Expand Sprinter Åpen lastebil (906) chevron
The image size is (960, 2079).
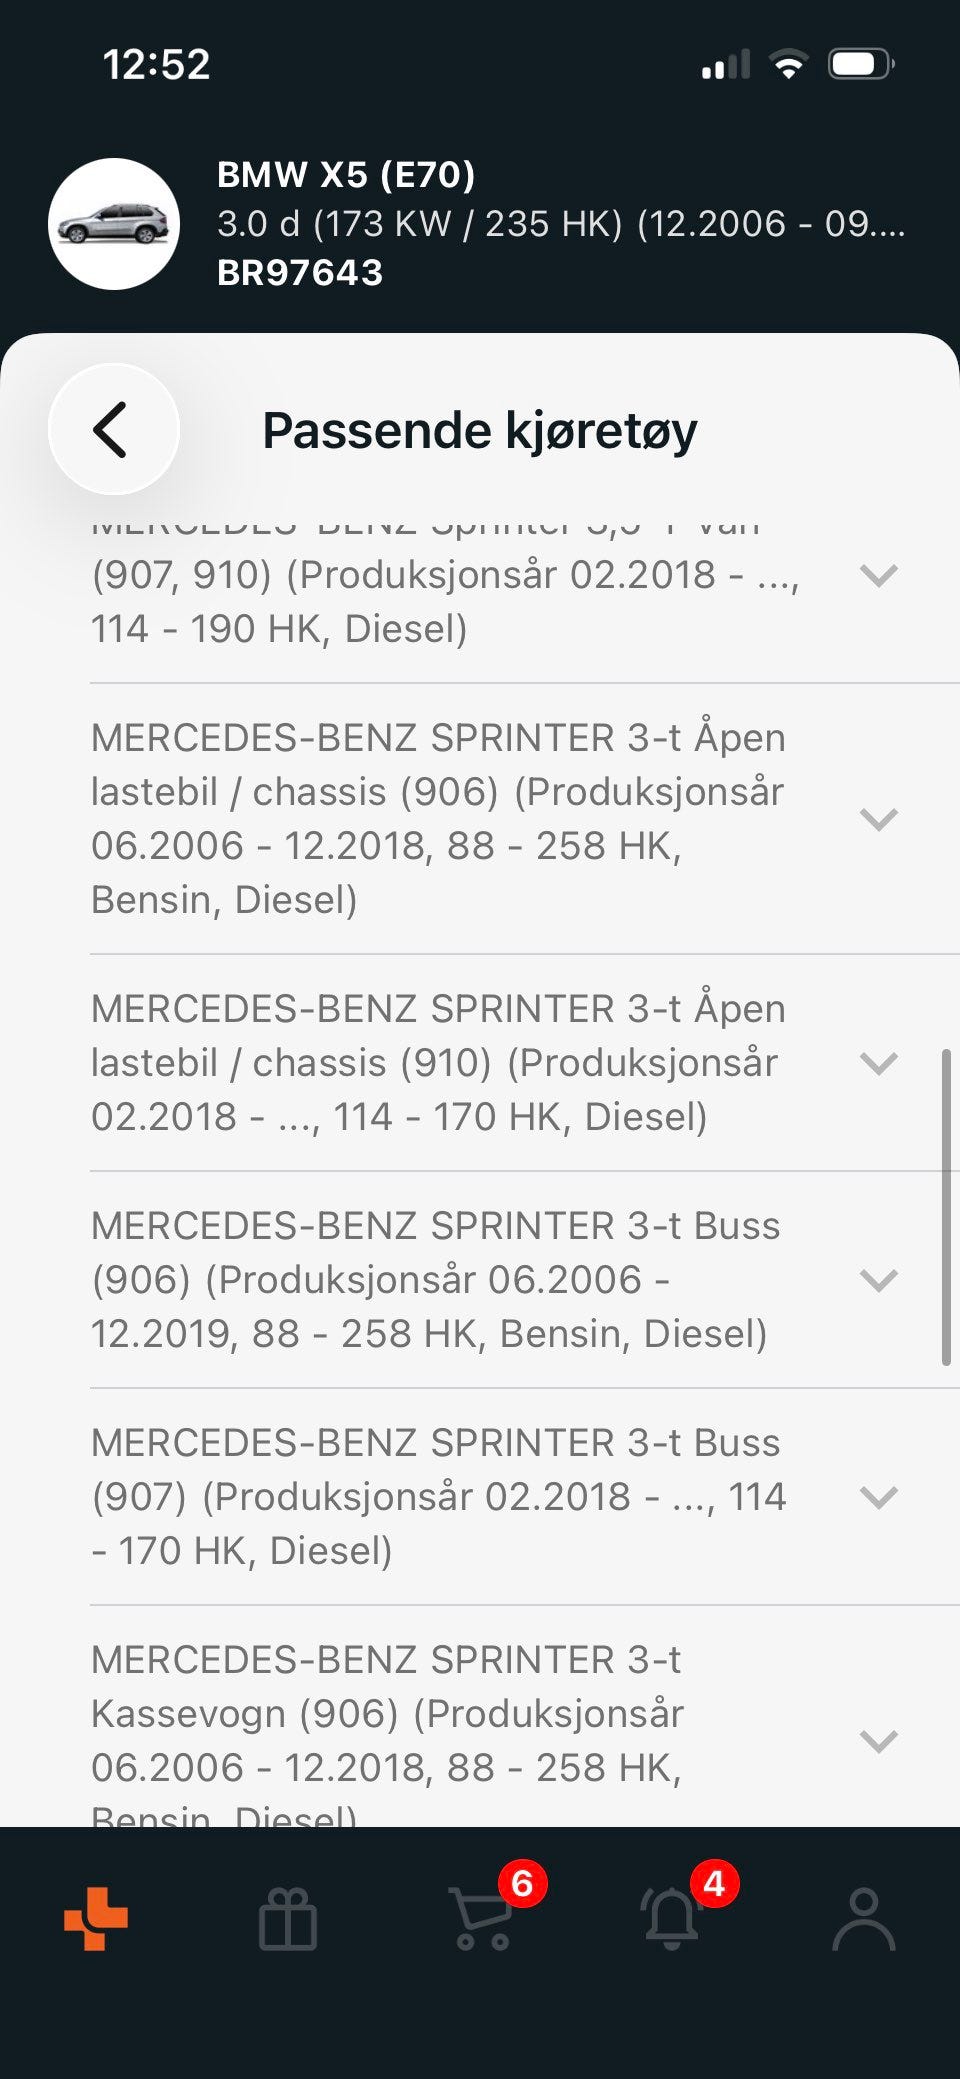[x=879, y=819]
